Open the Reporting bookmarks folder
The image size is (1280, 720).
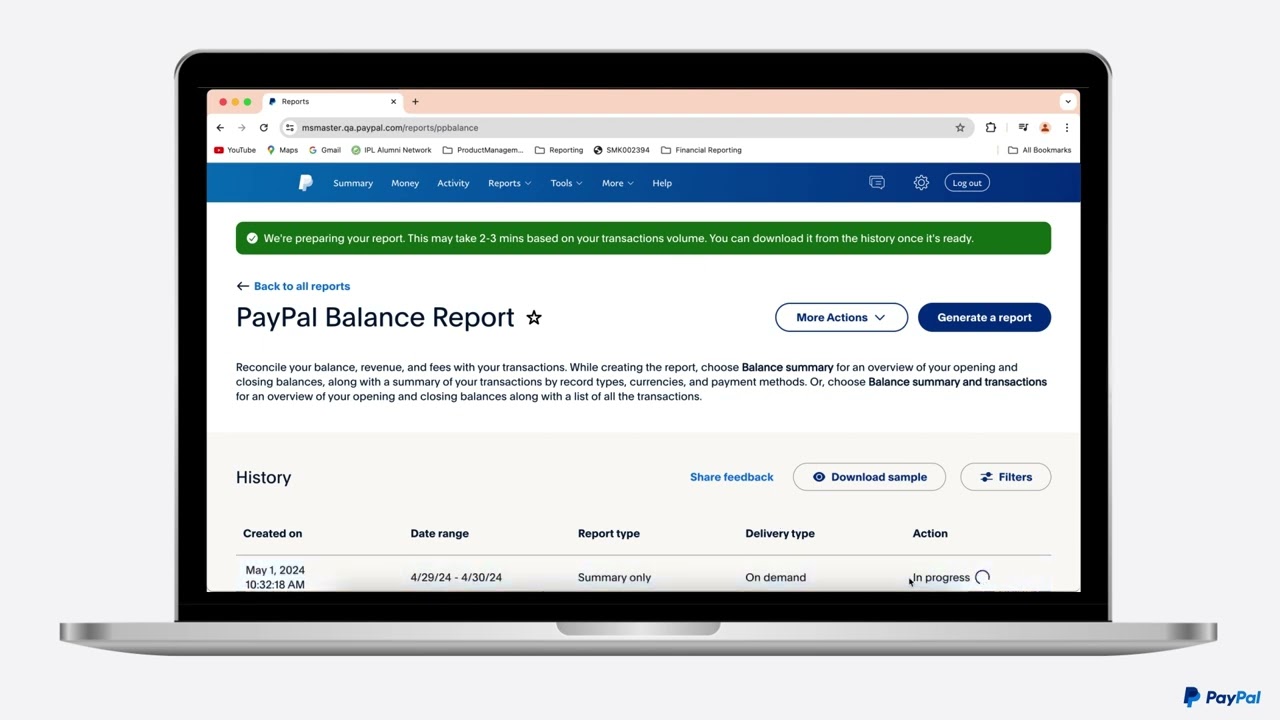[559, 150]
